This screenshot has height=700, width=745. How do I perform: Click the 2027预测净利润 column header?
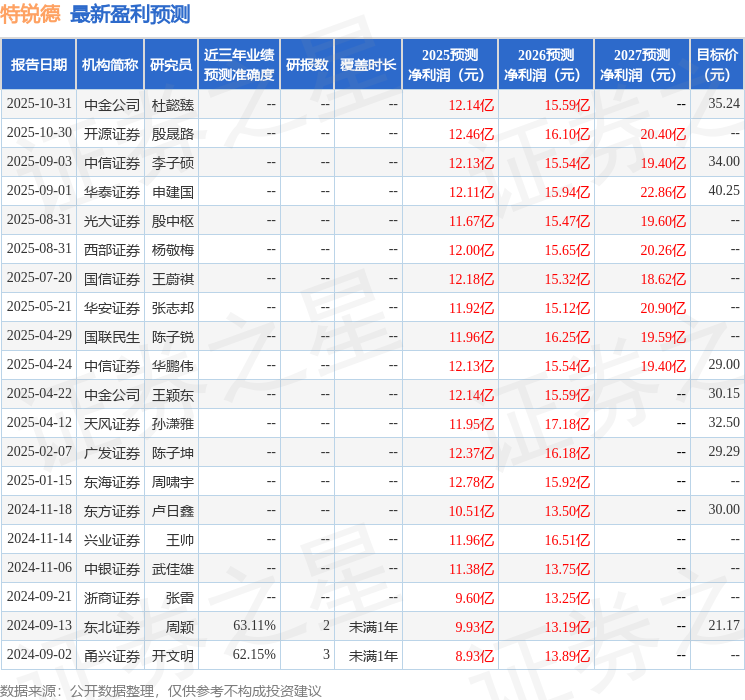tap(641, 64)
